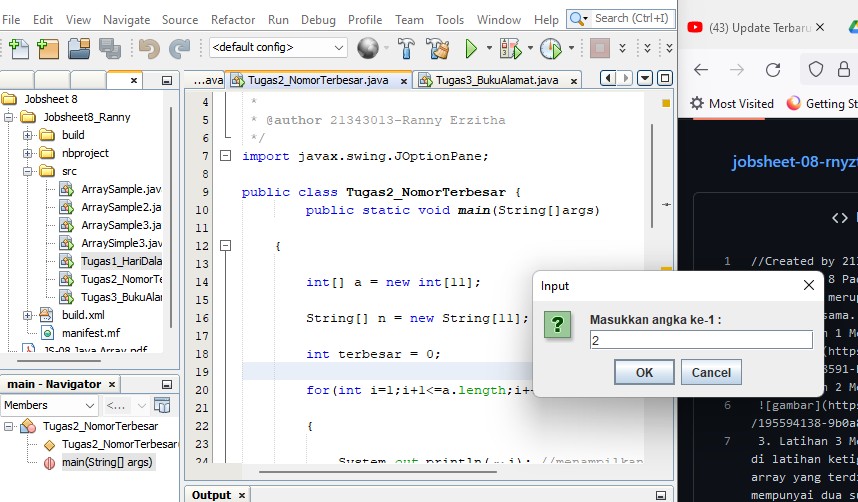Click Cancel in the Input dialog

coord(711,372)
